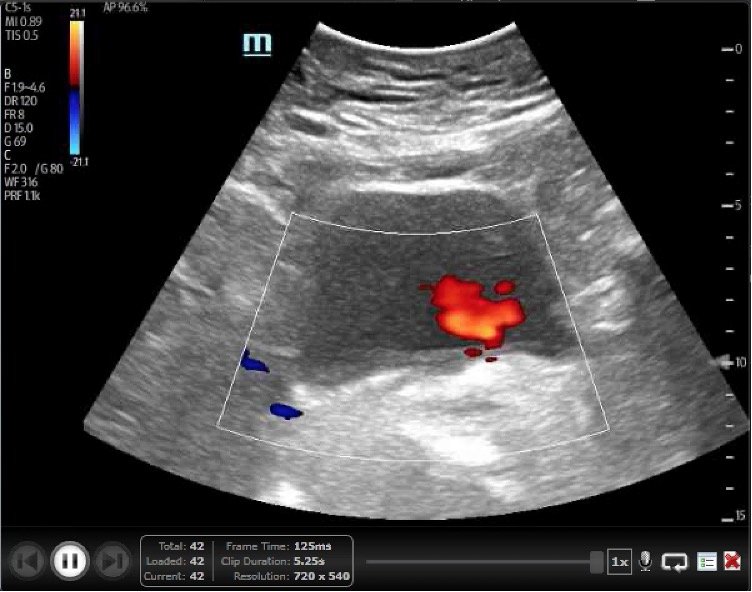Image resolution: width=752 pixels, height=592 pixels.
Task: Click the microphone audio icon
Action: pyautogui.click(x=646, y=562)
